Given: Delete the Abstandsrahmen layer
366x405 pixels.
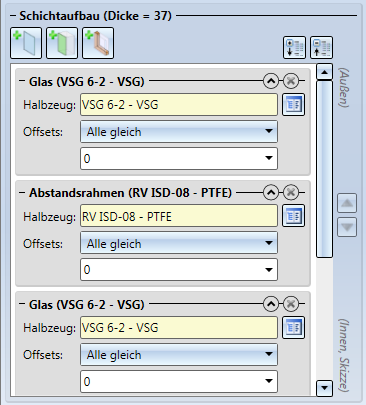Looking at the screenshot, I should coord(291,192).
